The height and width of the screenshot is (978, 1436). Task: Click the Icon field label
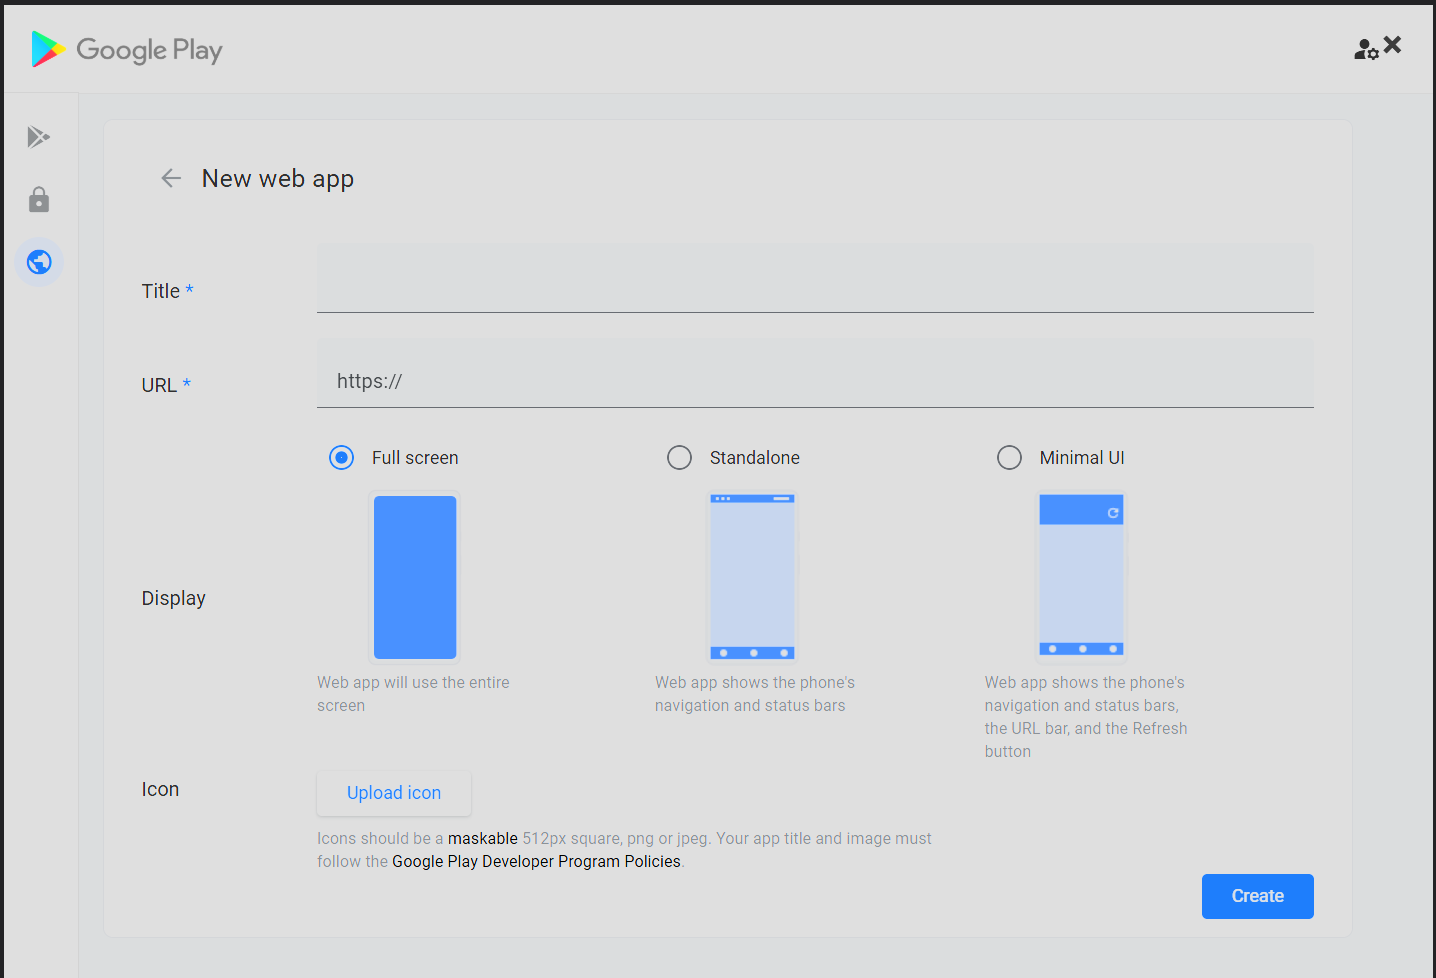pos(160,789)
